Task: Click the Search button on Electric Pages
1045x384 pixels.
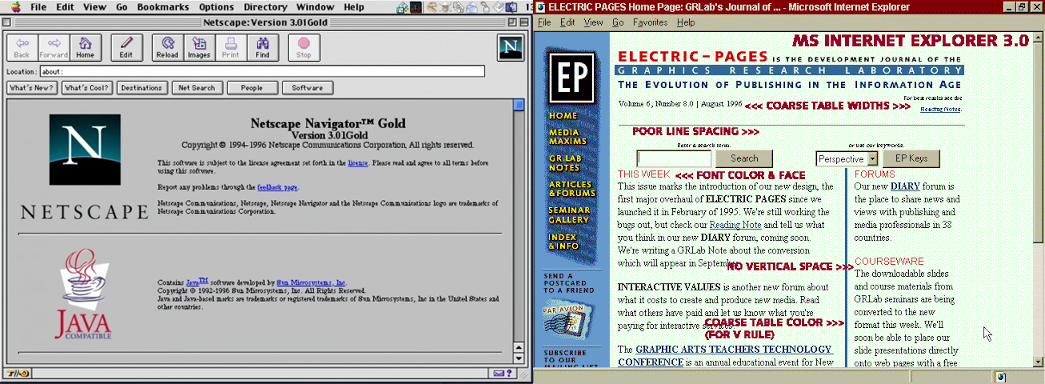Action: 744,159
